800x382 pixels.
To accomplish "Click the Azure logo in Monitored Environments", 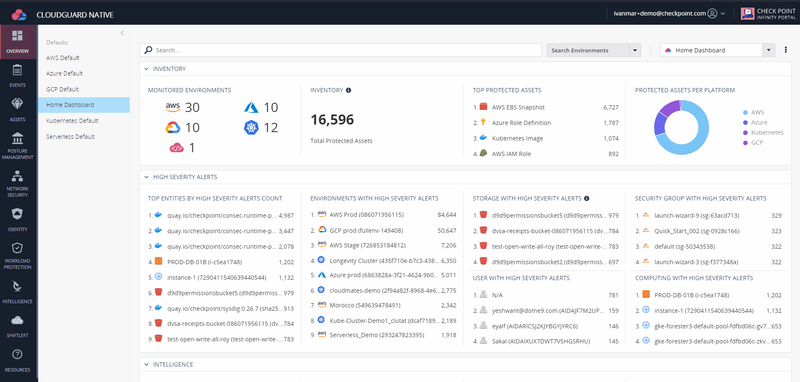I will pos(252,107).
